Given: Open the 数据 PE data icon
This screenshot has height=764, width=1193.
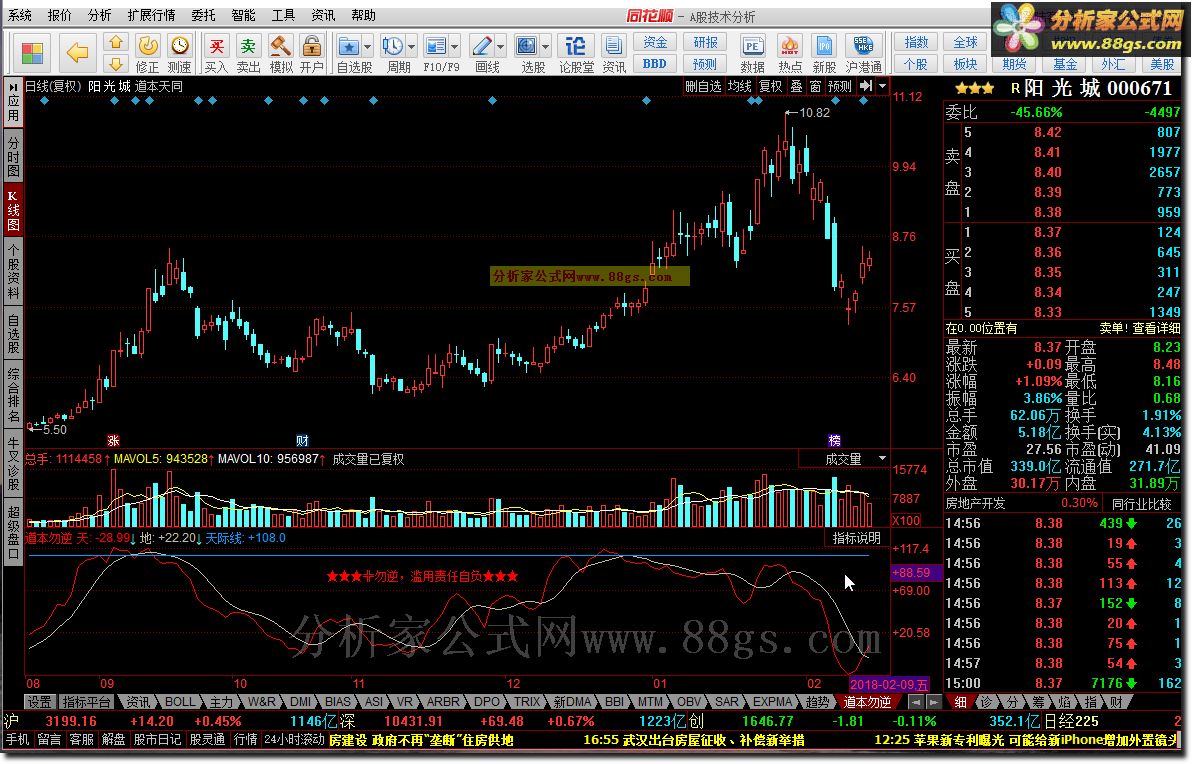Looking at the screenshot, I should click(752, 54).
